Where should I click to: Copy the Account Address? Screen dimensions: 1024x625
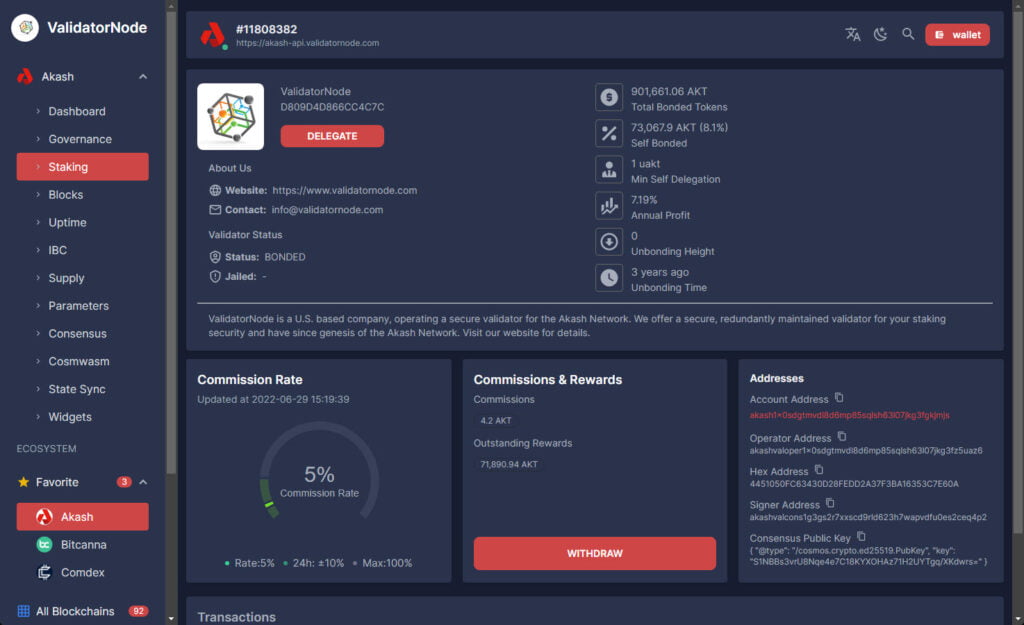coord(839,398)
